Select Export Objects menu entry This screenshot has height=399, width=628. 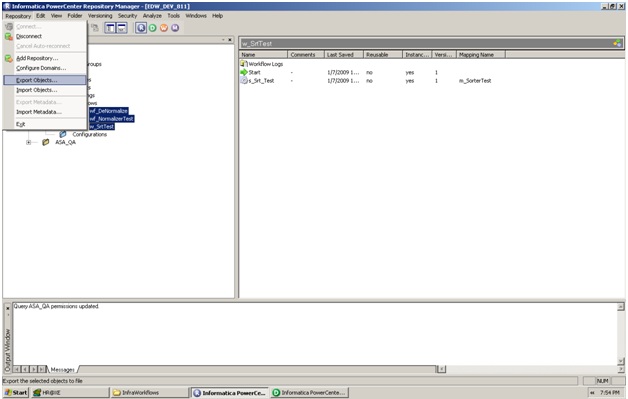click(x=45, y=80)
